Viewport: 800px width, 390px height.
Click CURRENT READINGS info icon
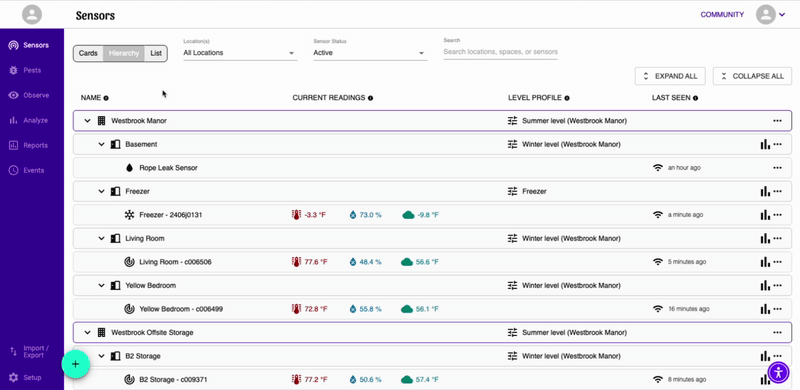[370, 98]
